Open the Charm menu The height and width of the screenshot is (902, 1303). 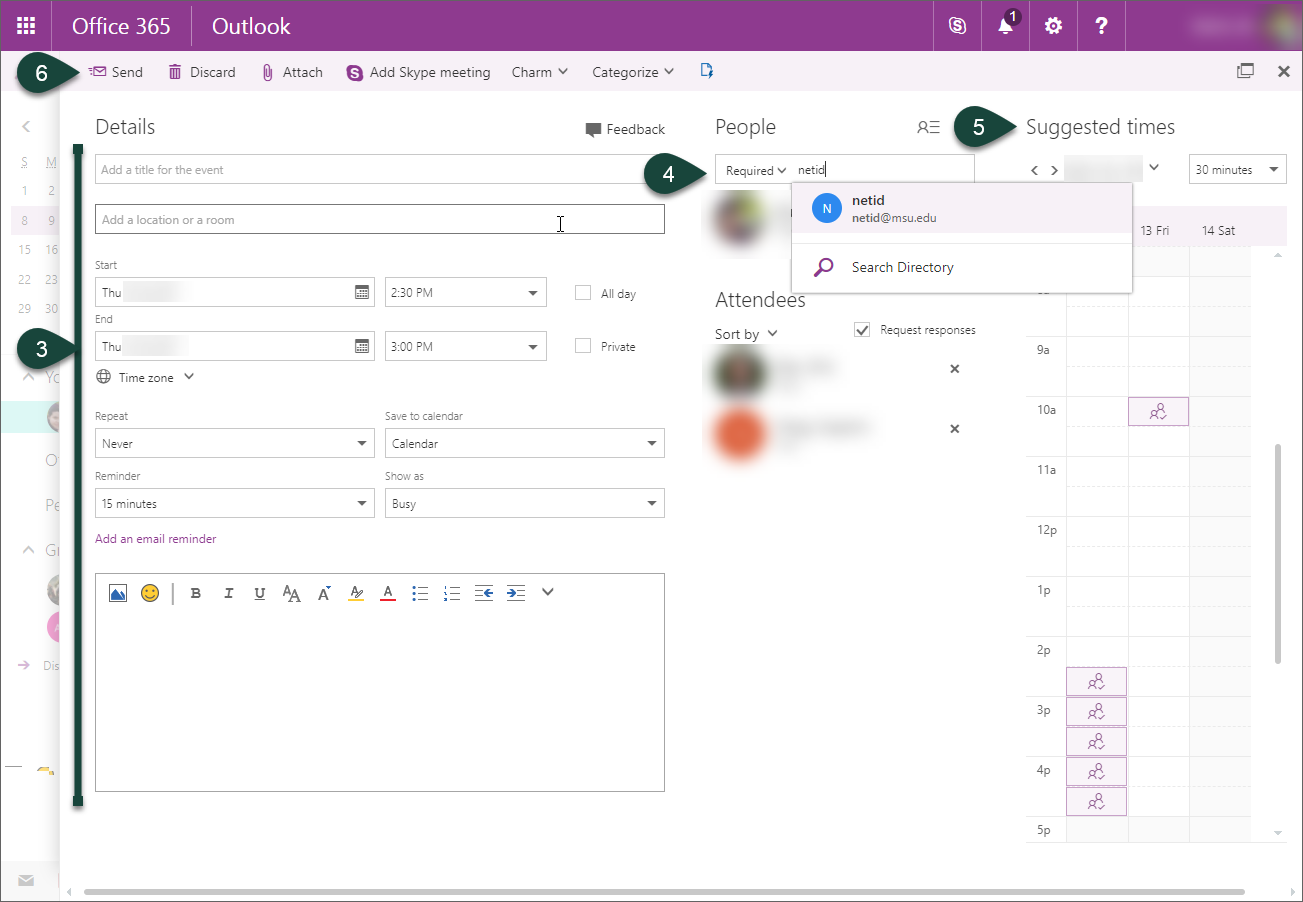(539, 72)
